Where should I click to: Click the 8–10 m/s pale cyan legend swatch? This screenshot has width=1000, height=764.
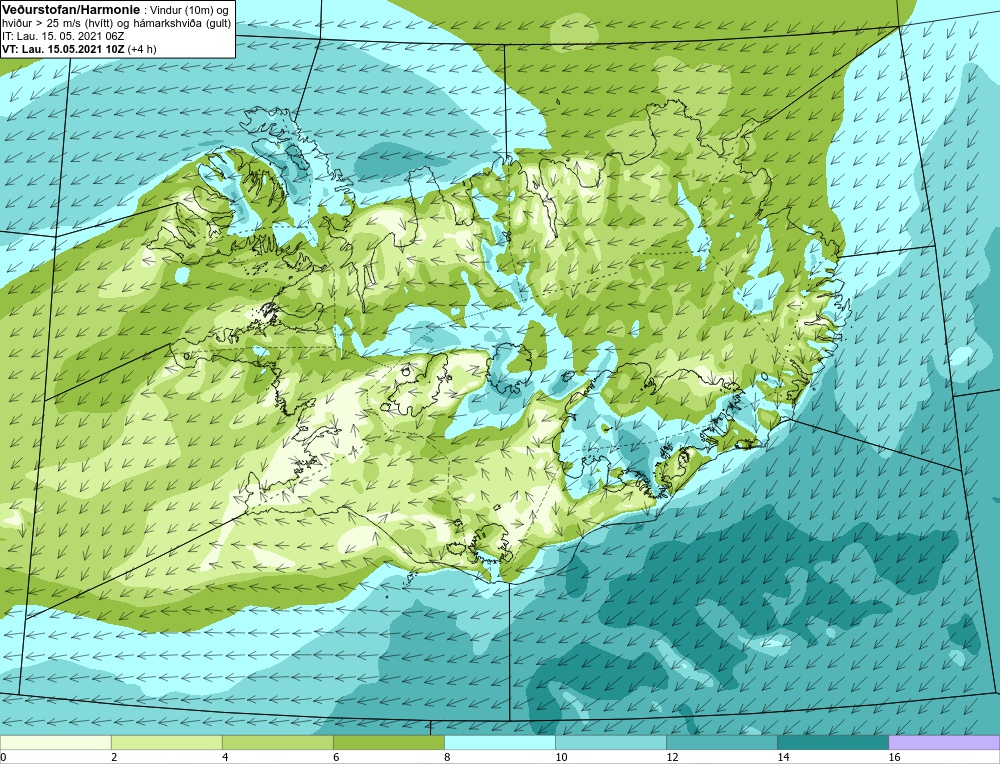point(499,743)
